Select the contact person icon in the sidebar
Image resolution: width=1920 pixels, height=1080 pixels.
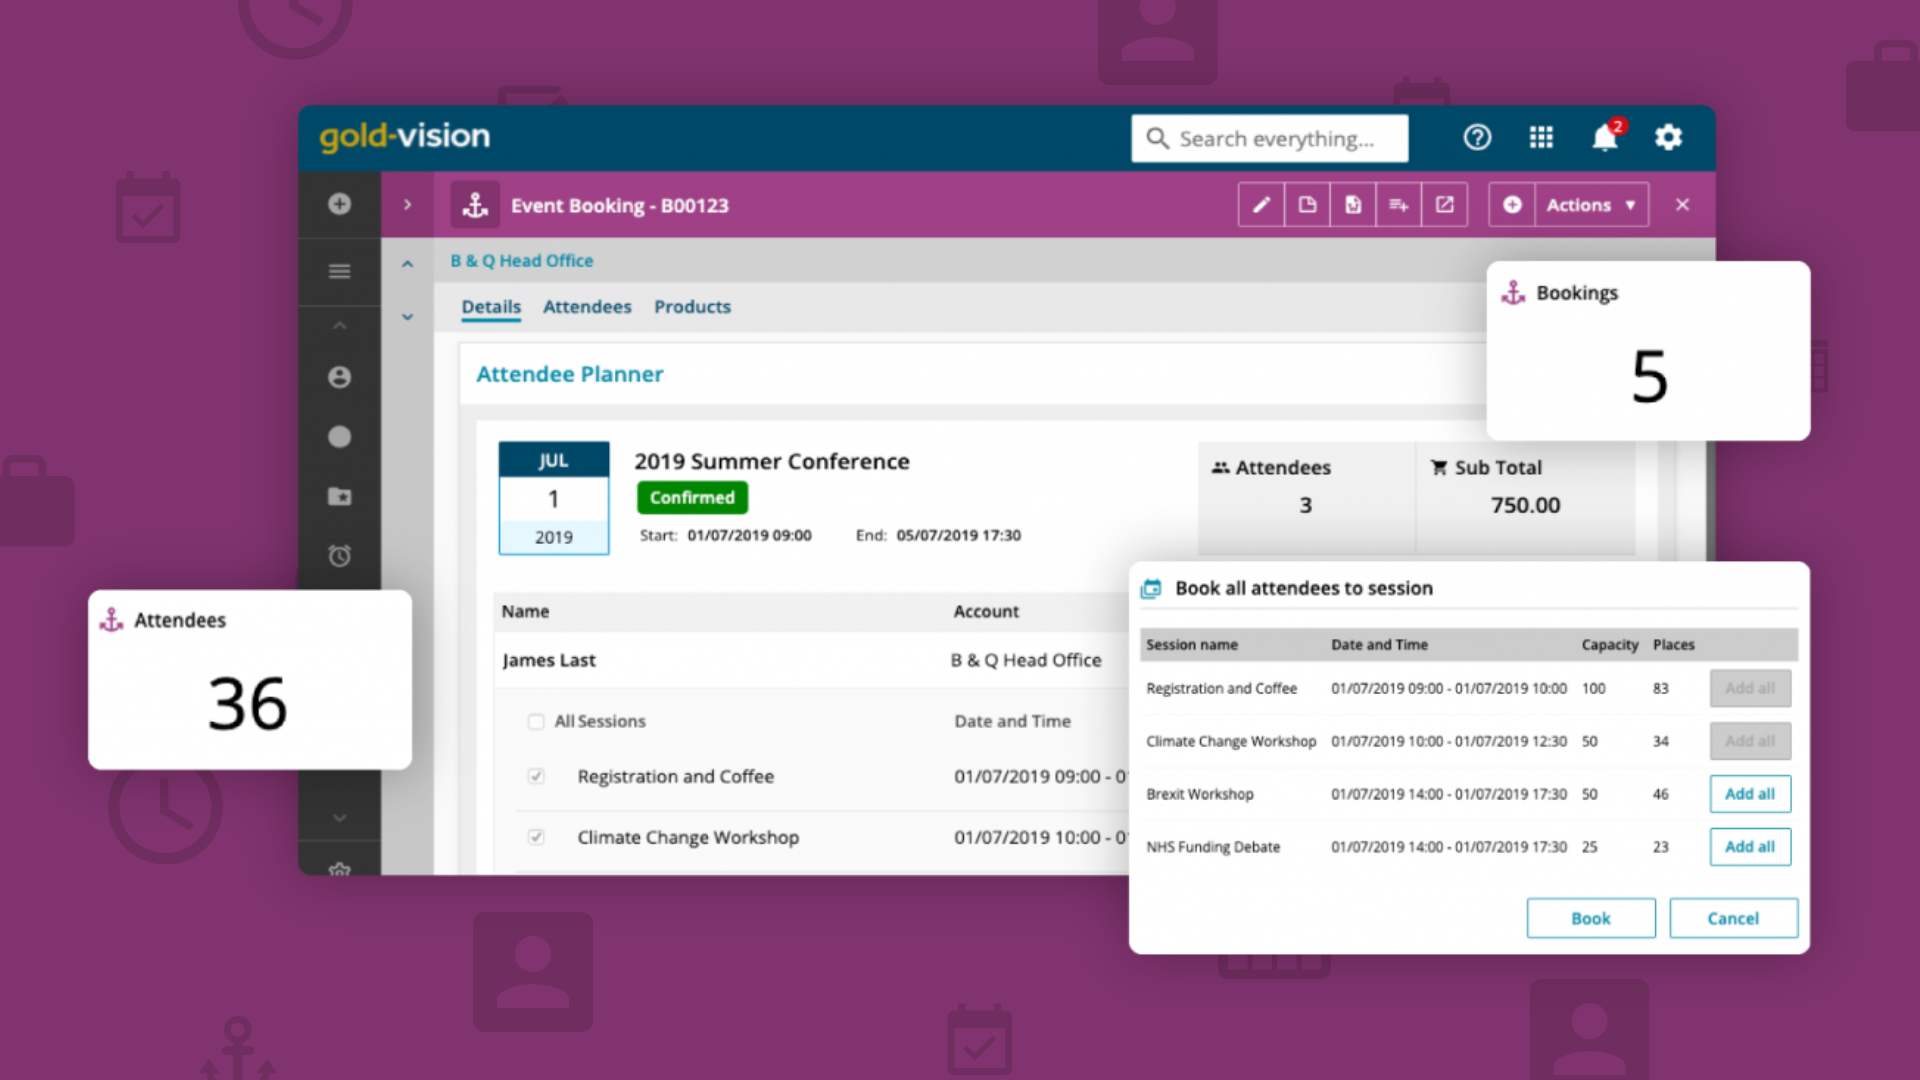[339, 377]
